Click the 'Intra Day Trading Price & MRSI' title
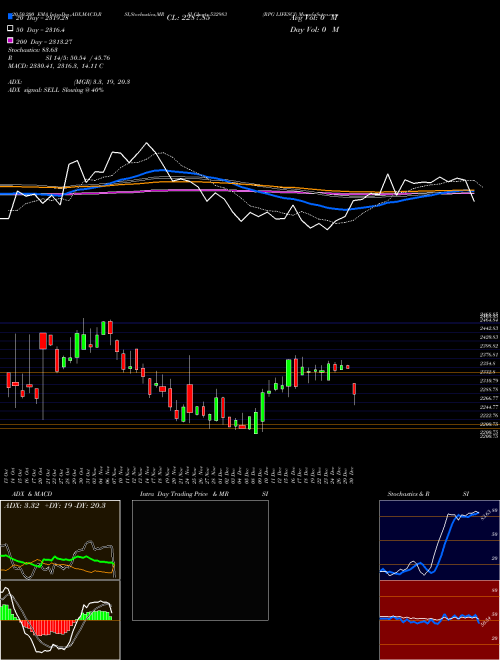 (204, 494)
